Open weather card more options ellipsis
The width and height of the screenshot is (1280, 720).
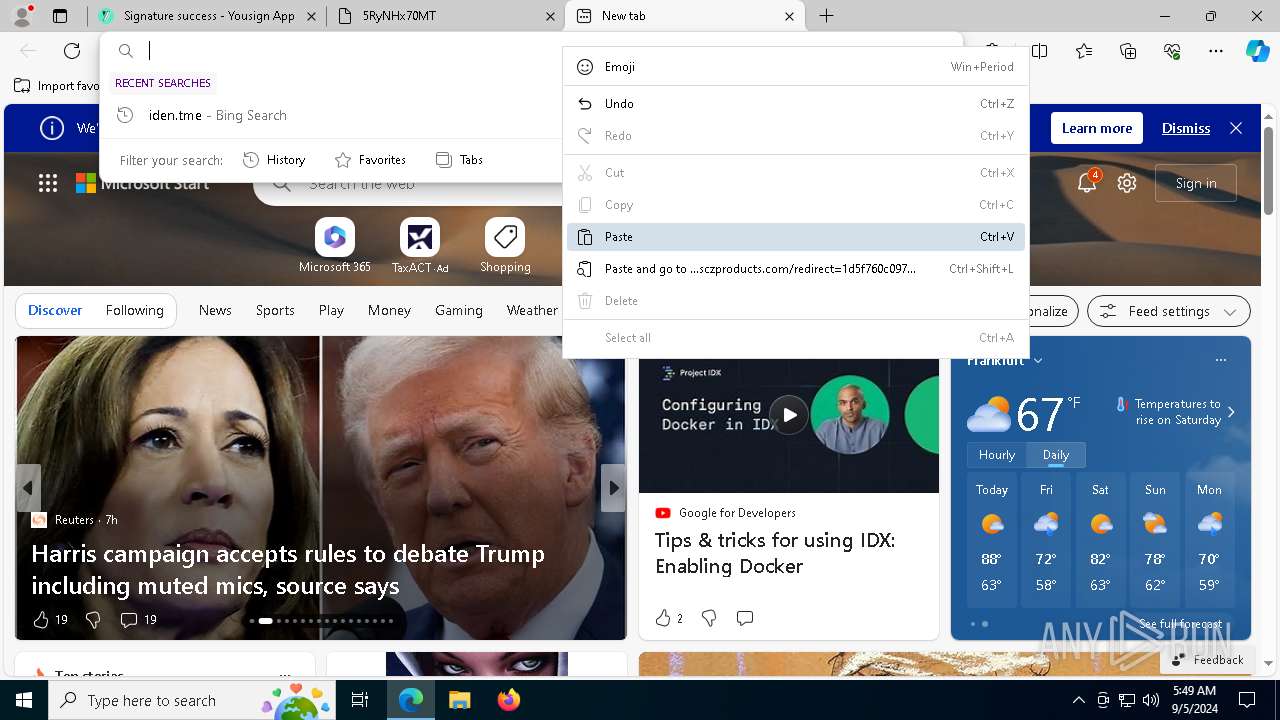(1220, 360)
